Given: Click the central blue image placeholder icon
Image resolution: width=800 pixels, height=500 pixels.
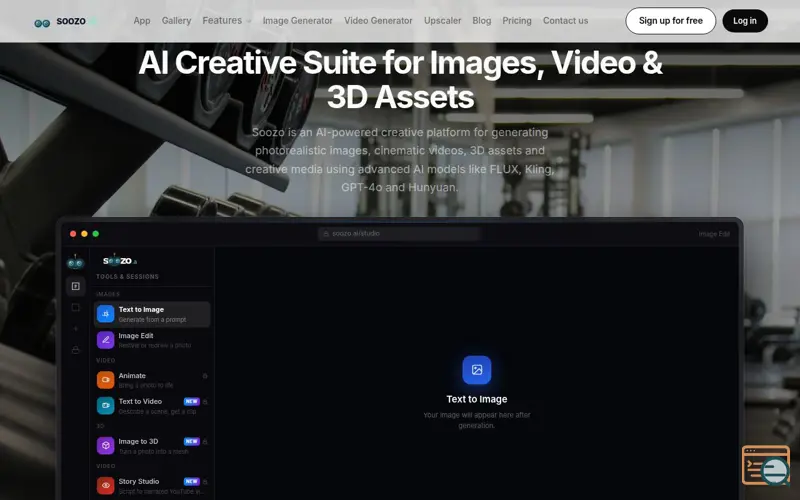Looking at the screenshot, I should [477, 370].
